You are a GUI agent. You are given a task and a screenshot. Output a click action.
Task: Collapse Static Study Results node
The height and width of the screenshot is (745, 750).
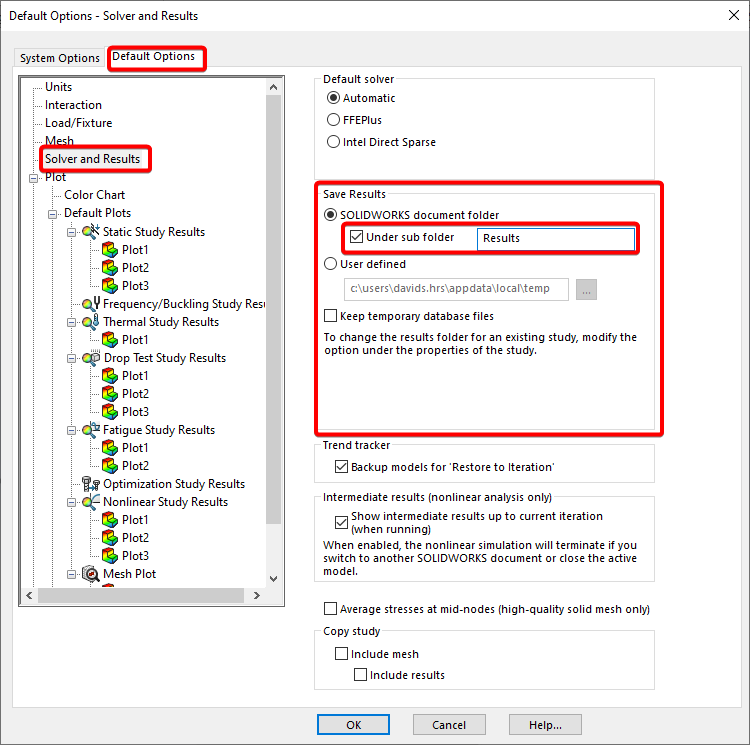71,232
